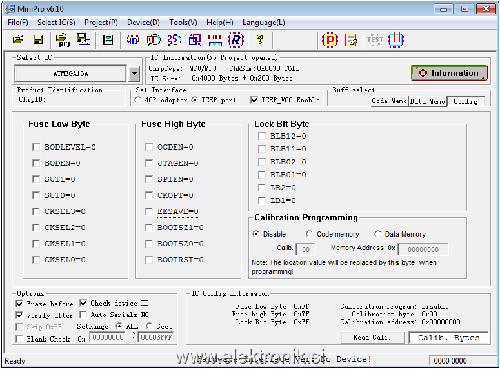Screen dimensions: 500x370
Task: Open the Project menu
Action: point(101,22)
